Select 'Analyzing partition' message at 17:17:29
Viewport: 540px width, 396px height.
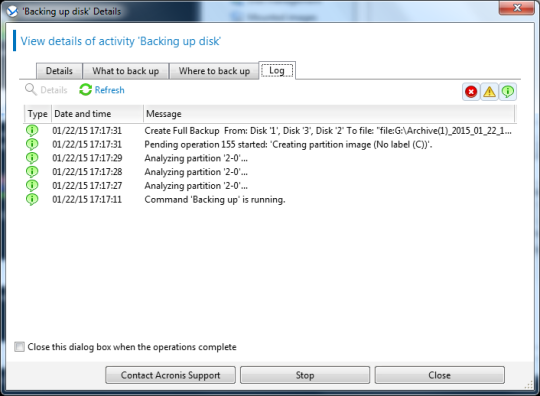click(196, 158)
